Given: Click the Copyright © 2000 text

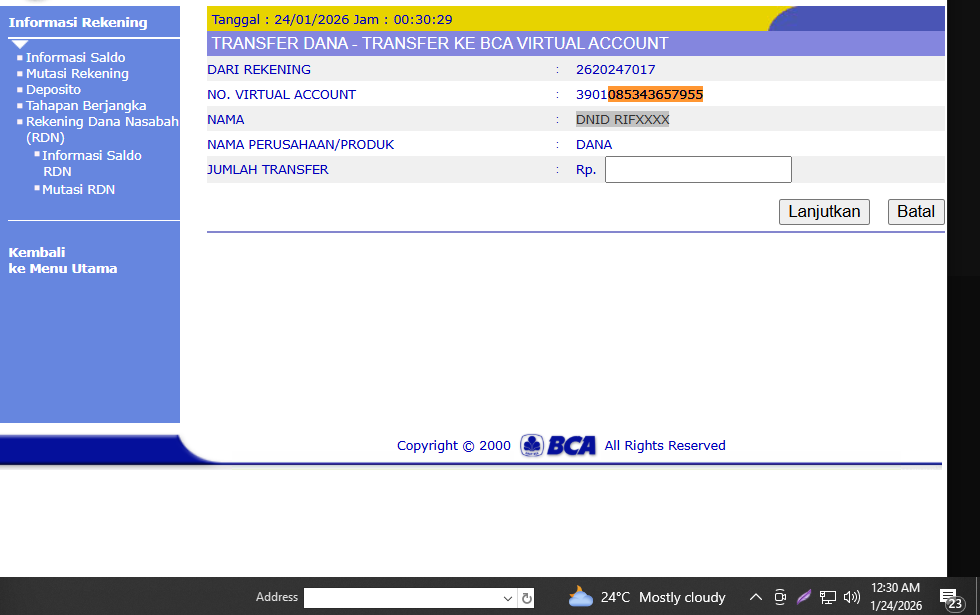Looking at the screenshot, I should pyautogui.click(x=454, y=446).
